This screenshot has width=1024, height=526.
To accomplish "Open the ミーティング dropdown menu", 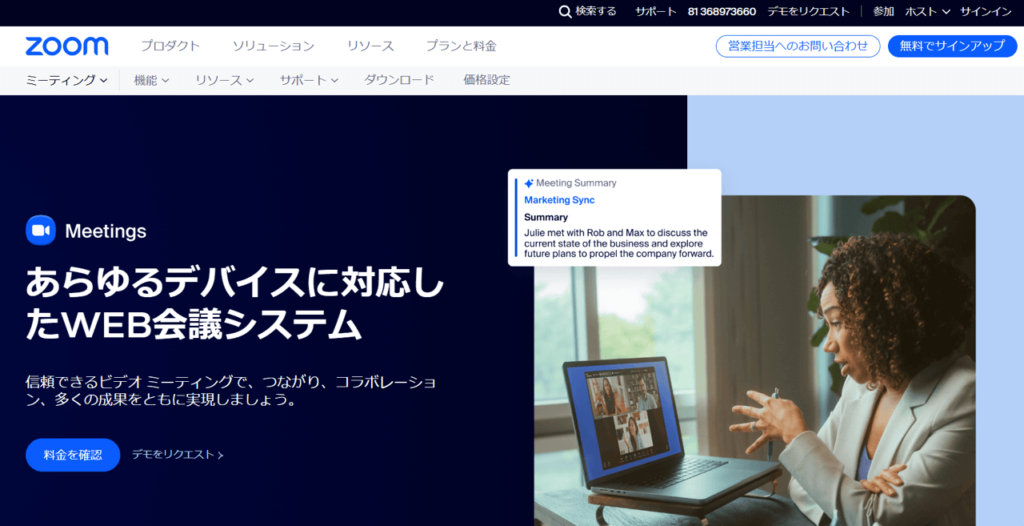I will 66,80.
